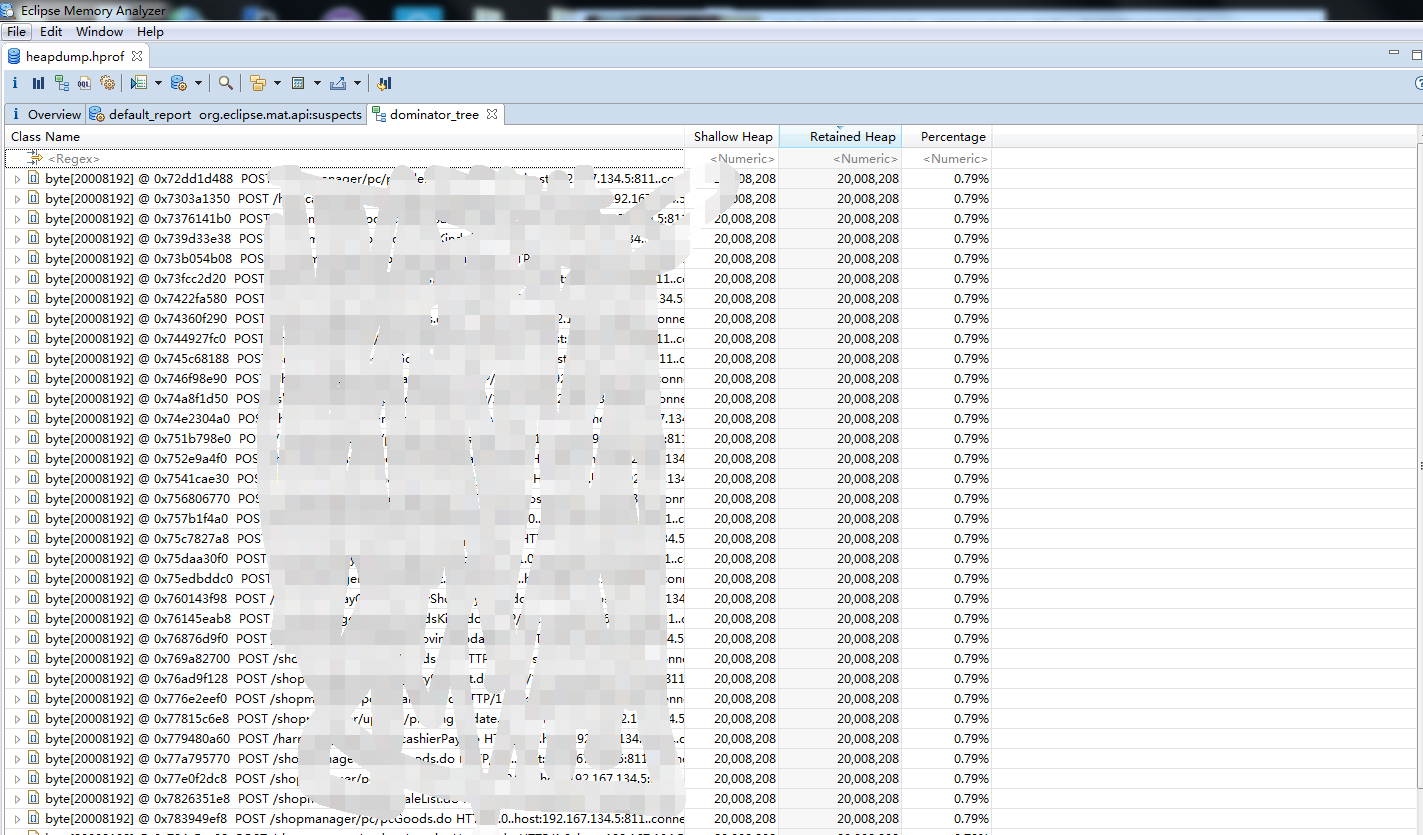Viewport: 1423px width, 835px height.
Task: Expand the byte array row 0x7422fa580
Action: click(x=17, y=299)
